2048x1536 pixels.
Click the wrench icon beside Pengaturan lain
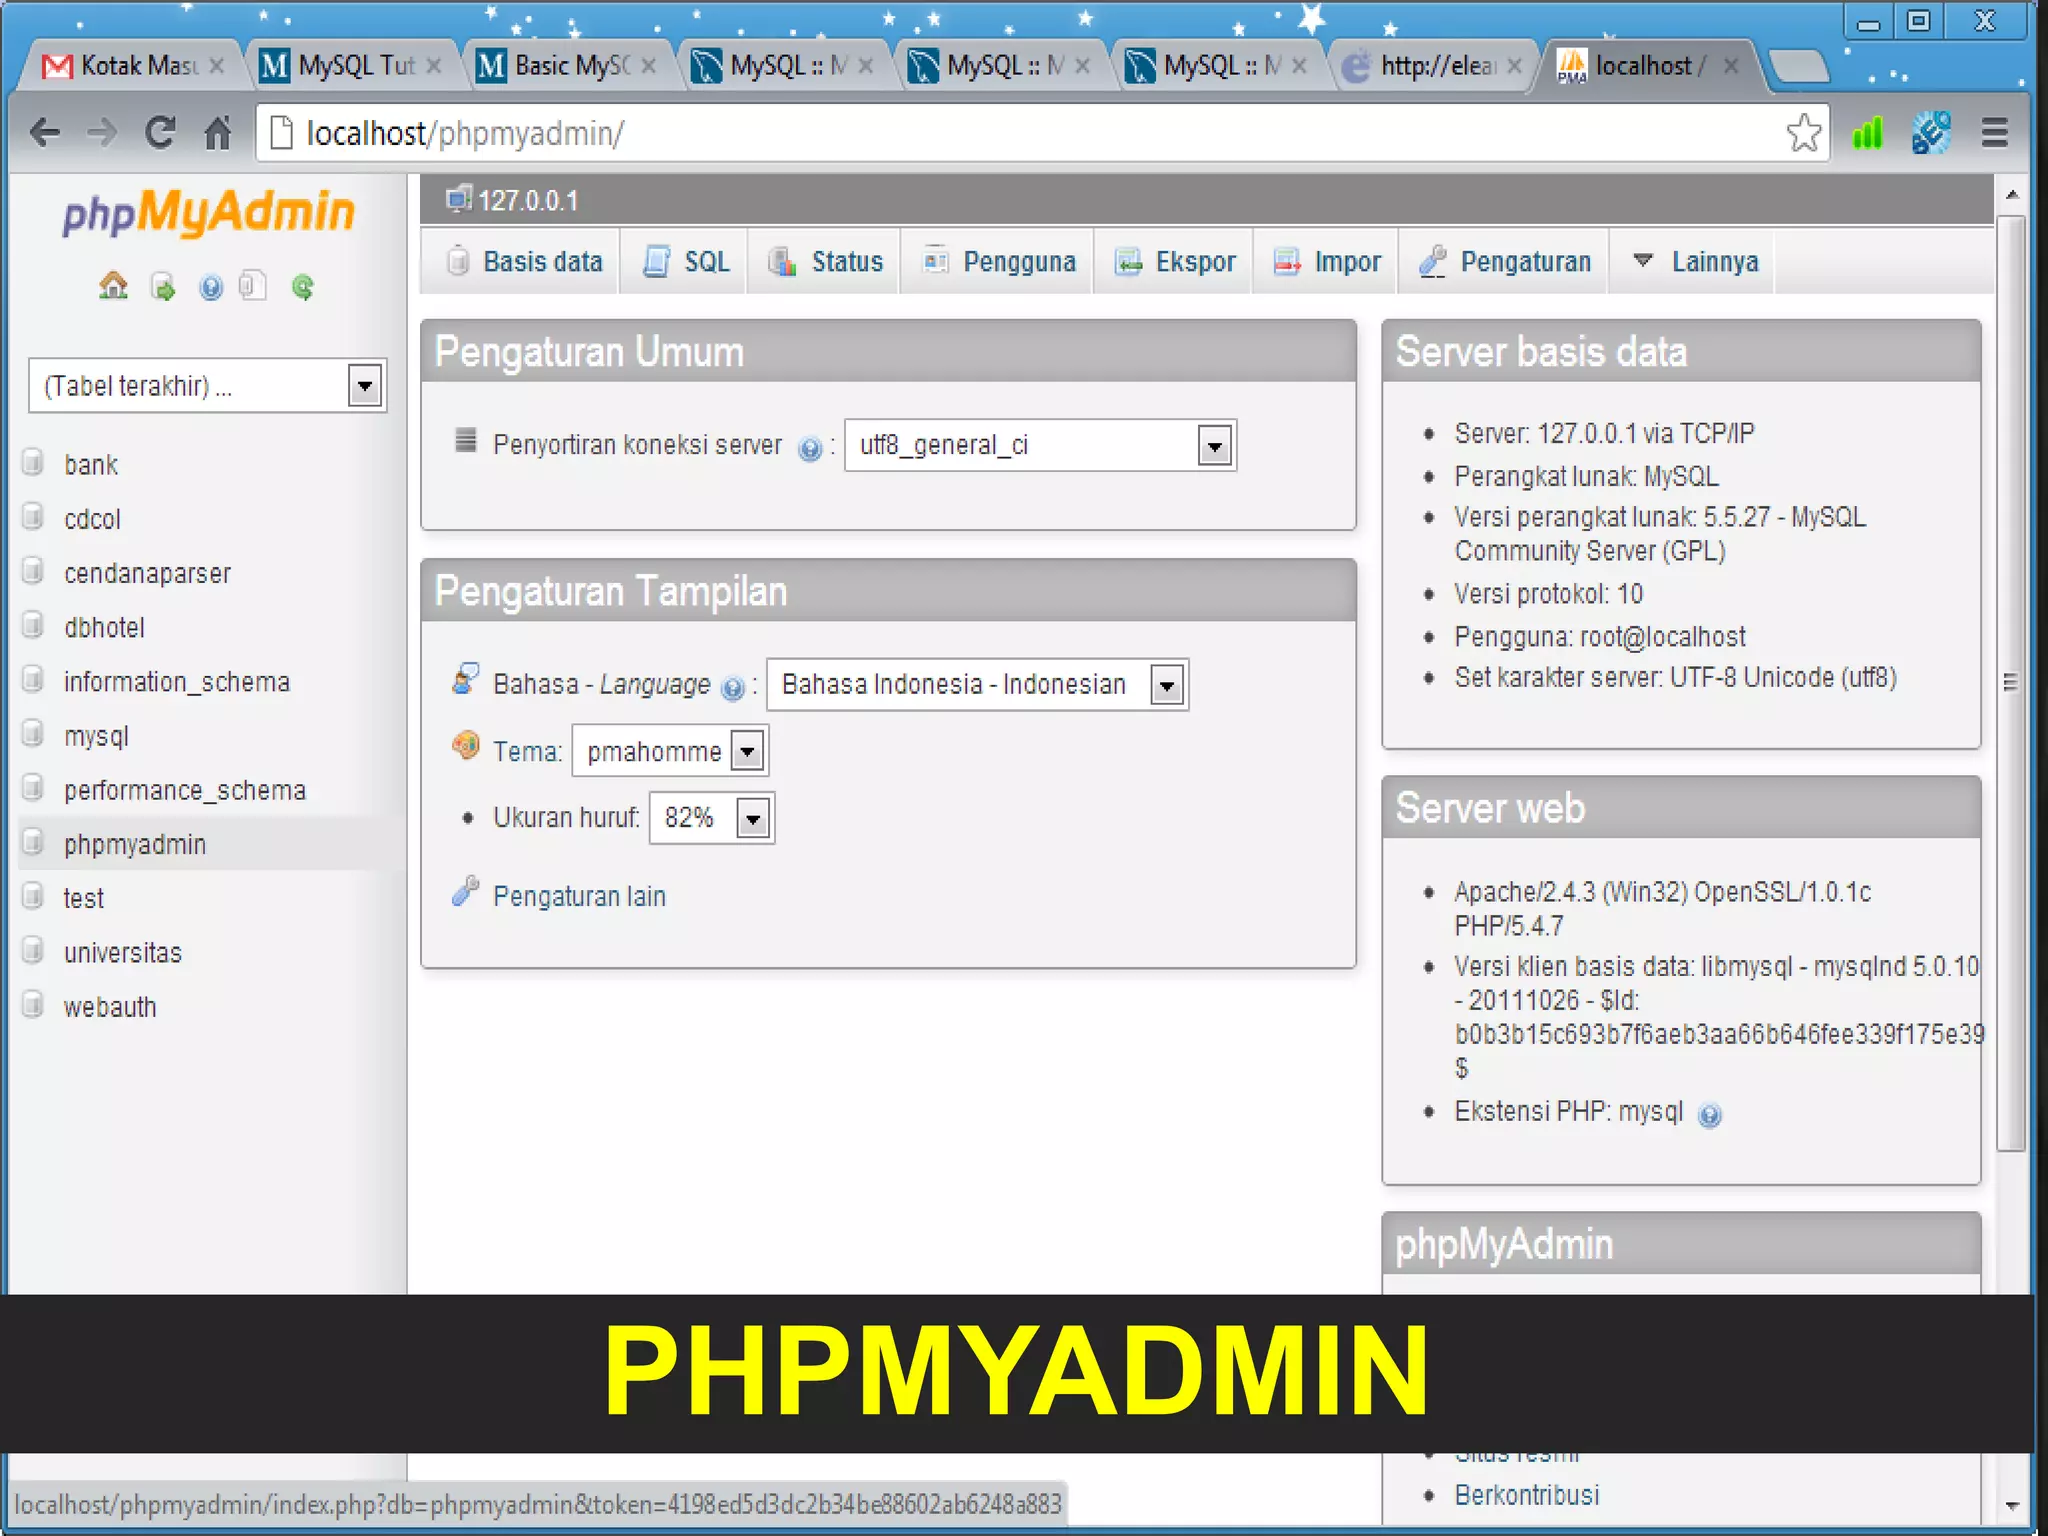tap(465, 891)
